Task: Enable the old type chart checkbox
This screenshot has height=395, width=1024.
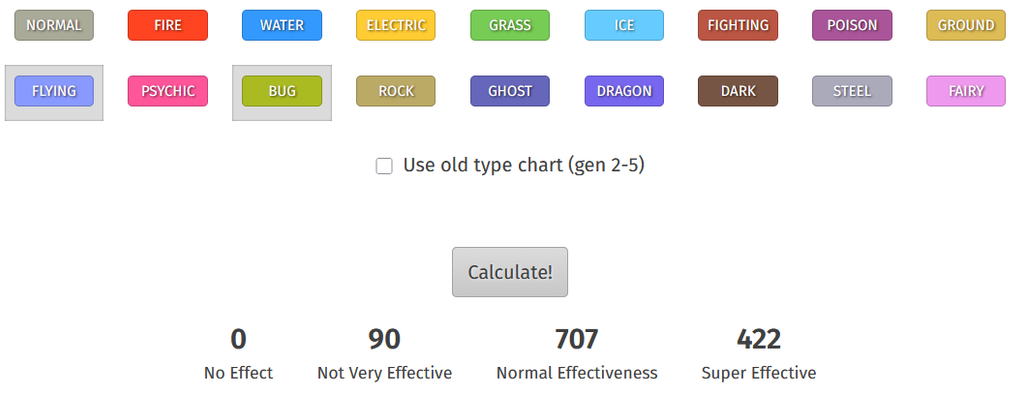Action: pyautogui.click(x=384, y=166)
